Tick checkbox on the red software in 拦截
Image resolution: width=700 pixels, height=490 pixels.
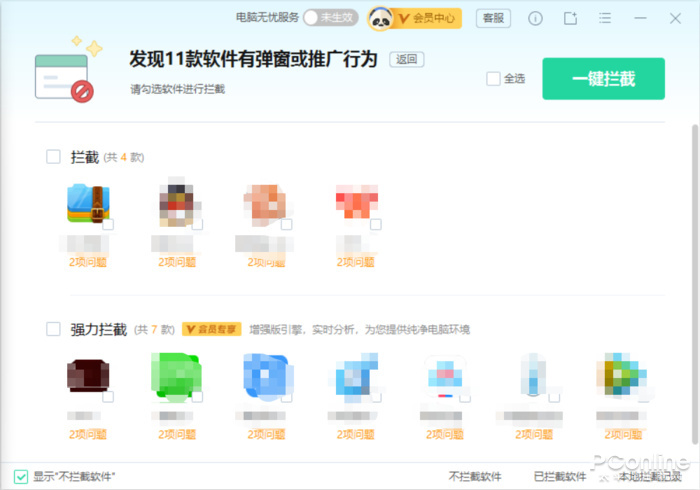[x=376, y=224]
